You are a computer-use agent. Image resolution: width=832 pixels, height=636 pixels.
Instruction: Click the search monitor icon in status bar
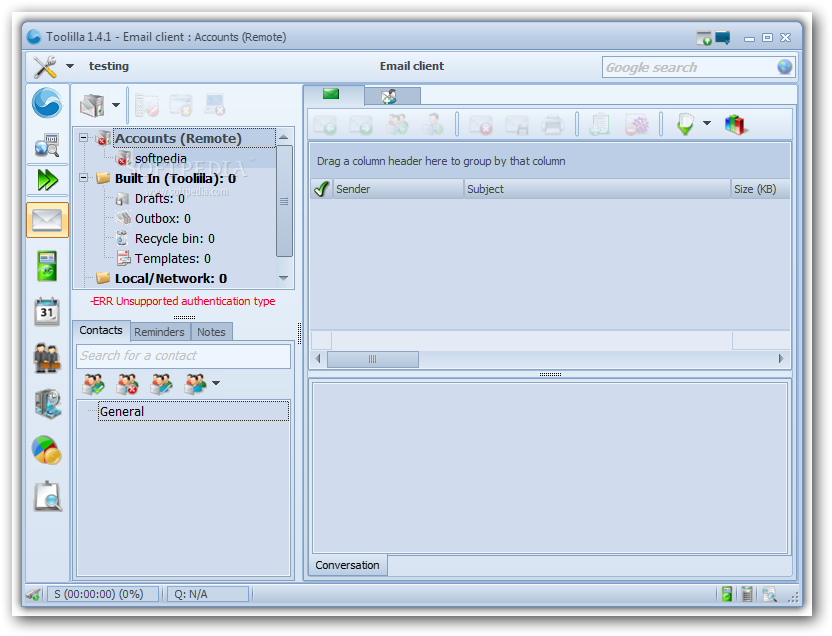(769, 594)
